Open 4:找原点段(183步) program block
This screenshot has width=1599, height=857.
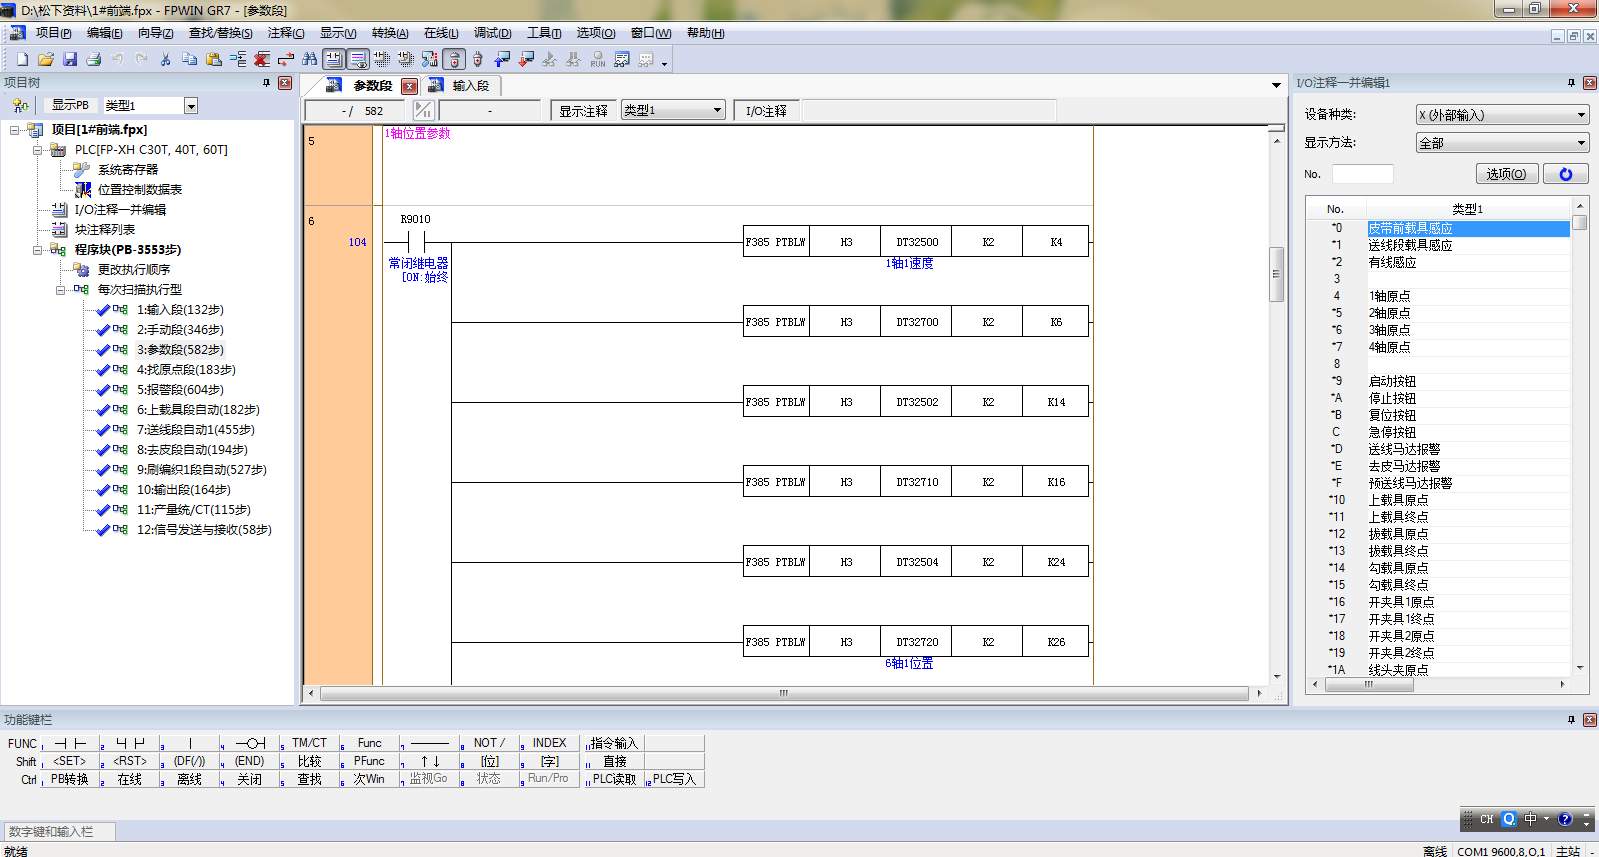[x=186, y=370]
